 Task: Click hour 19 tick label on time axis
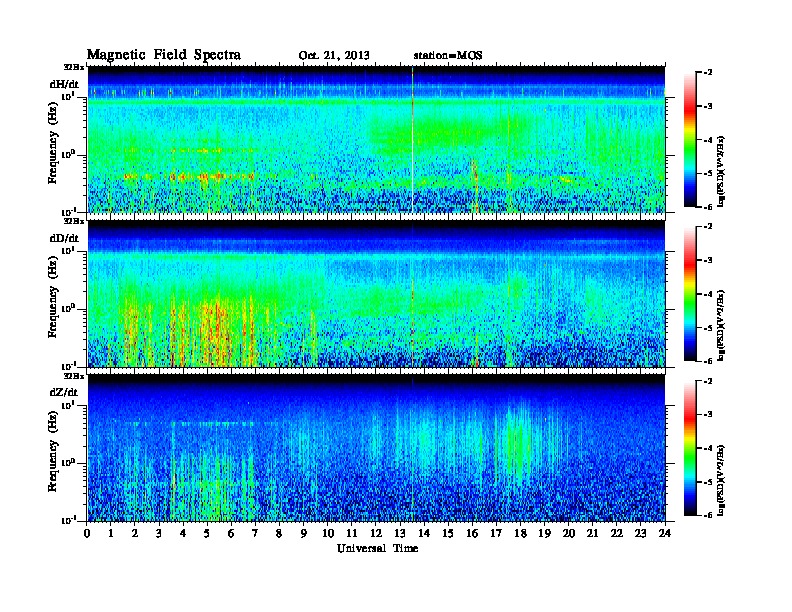pyautogui.click(x=544, y=533)
